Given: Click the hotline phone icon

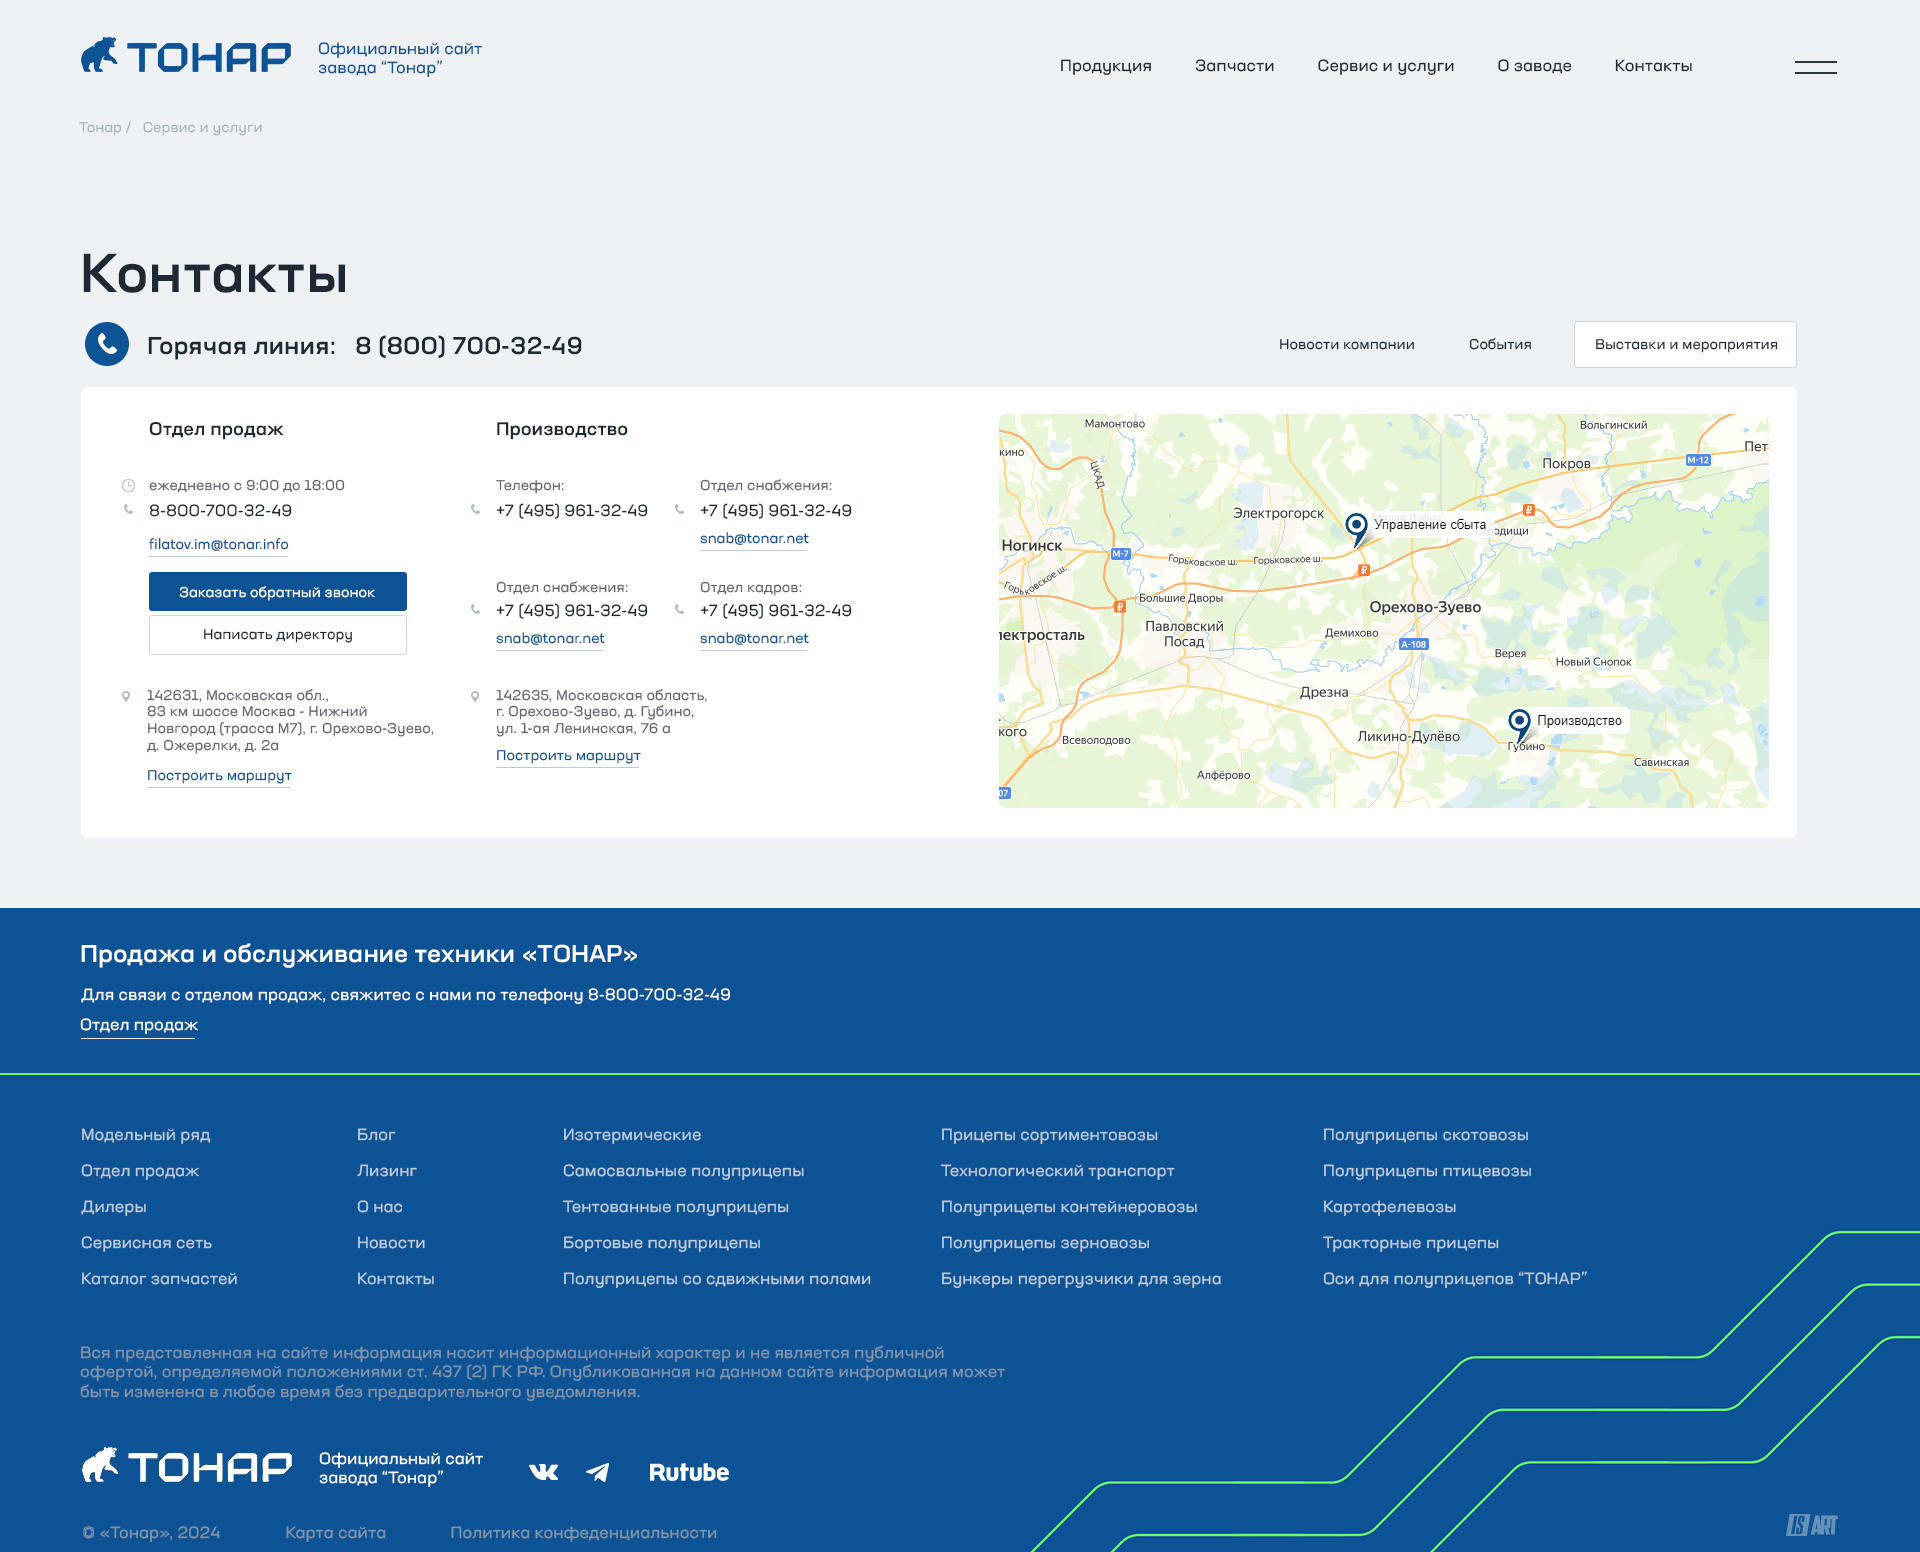Looking at the screenshot, I should coord(107,344).
